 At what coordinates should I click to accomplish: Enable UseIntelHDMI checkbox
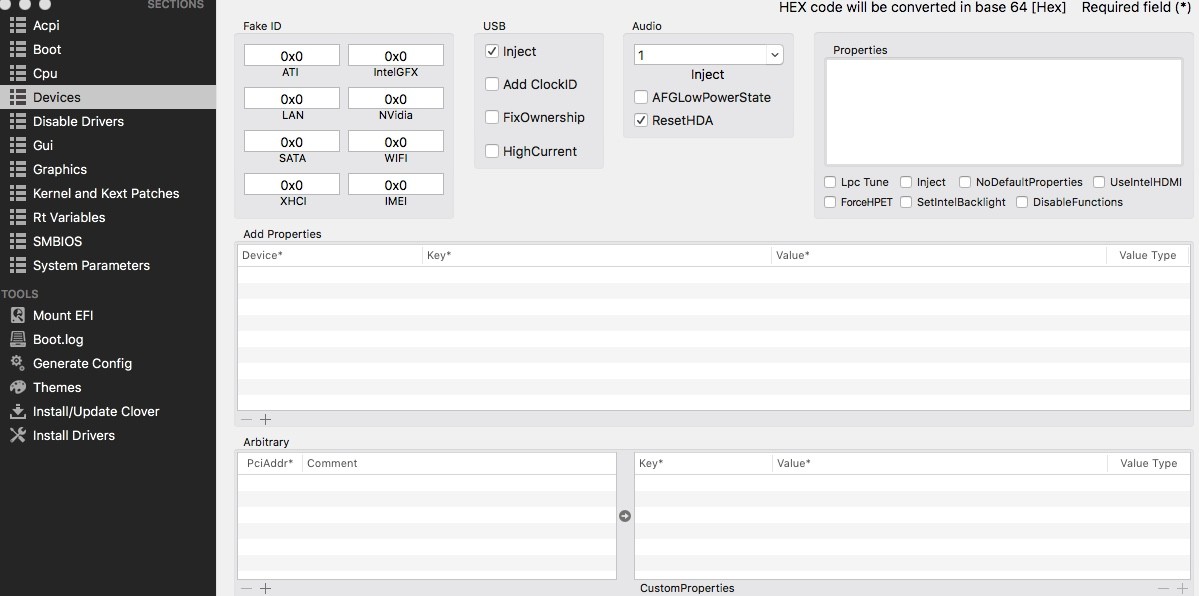(1099, 182)
